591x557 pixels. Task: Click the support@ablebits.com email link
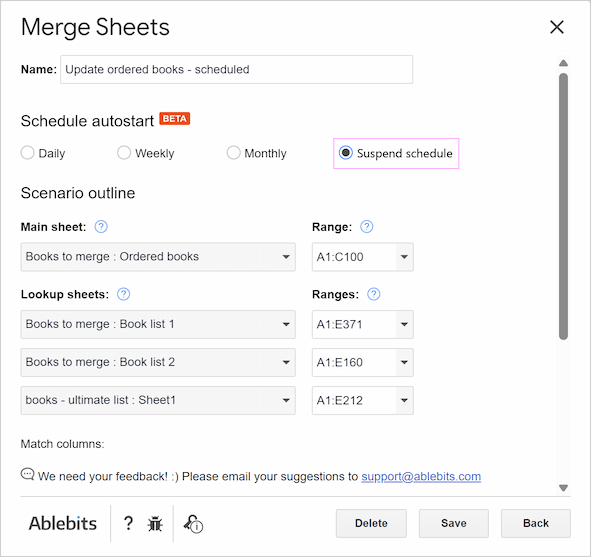pyautogui.click(x=421, y=477)
